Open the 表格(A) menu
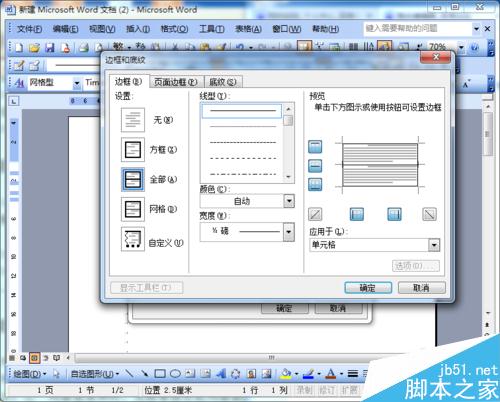The width and height of the screenshot is (500, 402). [248, 29]
